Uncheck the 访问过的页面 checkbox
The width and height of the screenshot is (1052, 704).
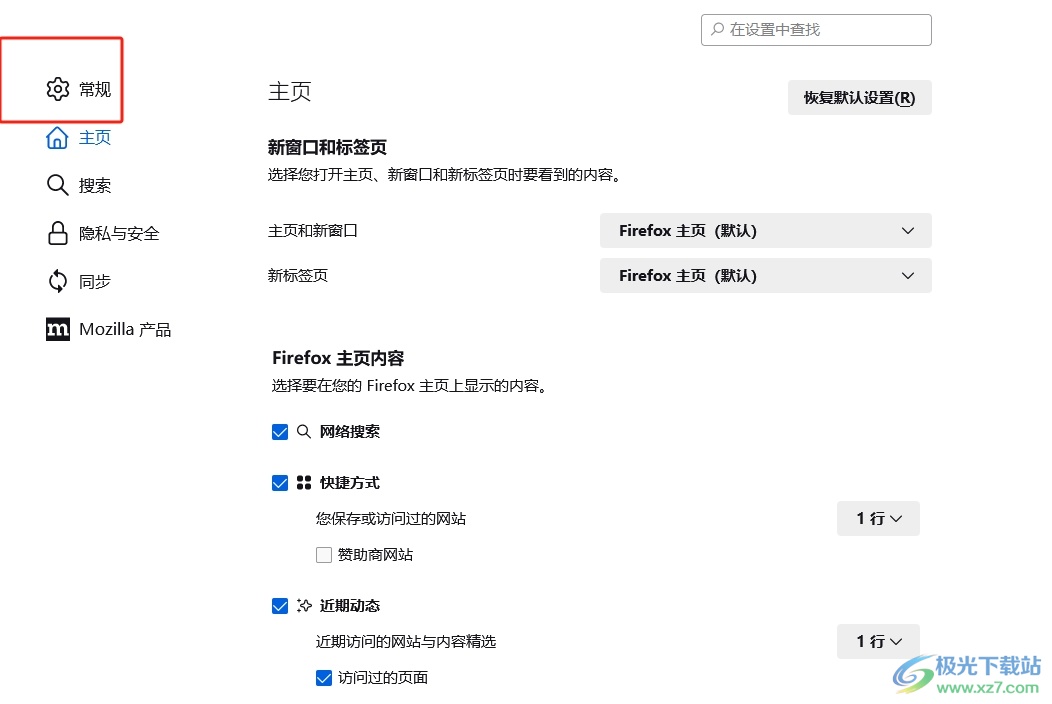click(324, 678)
